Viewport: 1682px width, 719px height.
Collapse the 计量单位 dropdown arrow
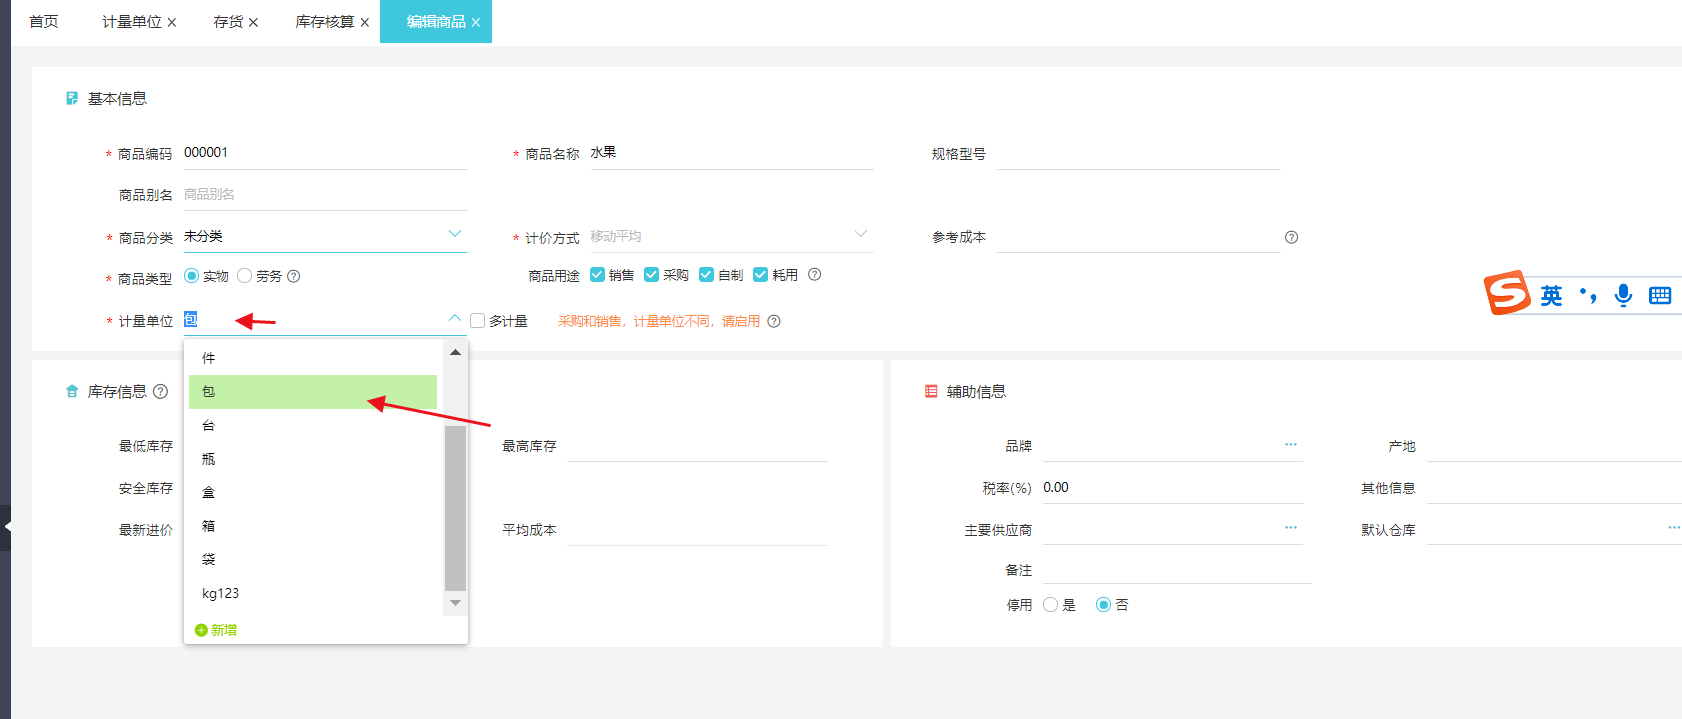(455, 318)
